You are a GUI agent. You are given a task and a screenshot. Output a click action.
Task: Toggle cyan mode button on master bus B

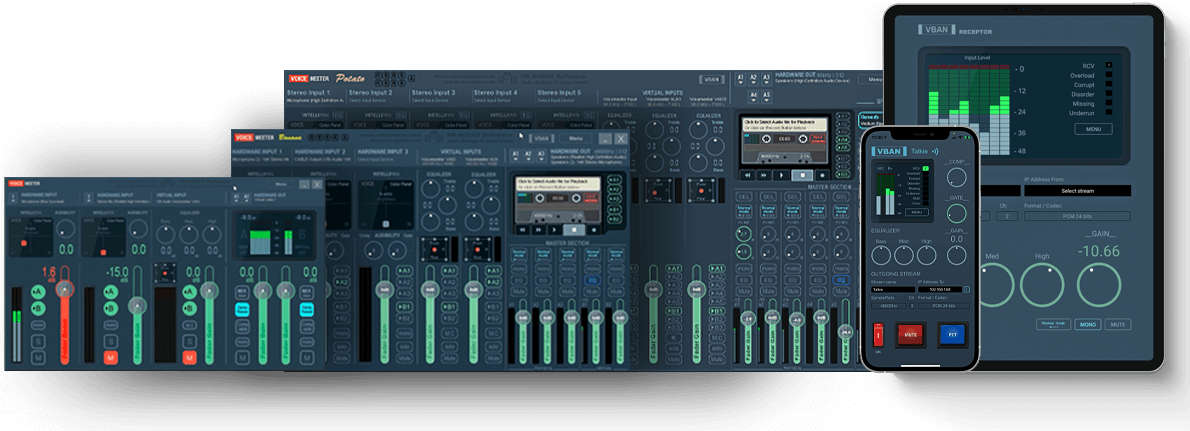click(307, 310)
